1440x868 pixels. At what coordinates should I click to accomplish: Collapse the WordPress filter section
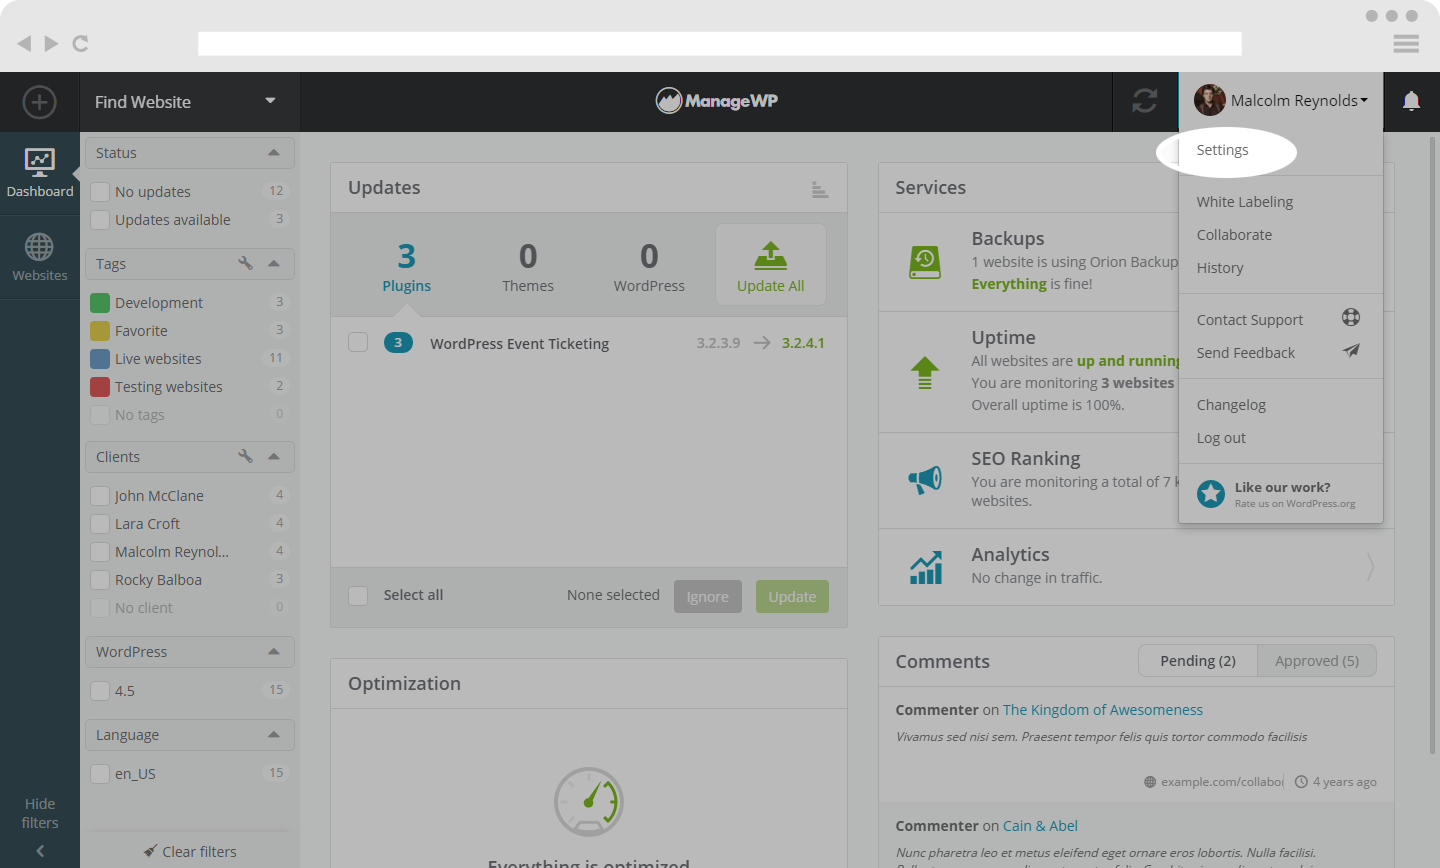point(274,651)
